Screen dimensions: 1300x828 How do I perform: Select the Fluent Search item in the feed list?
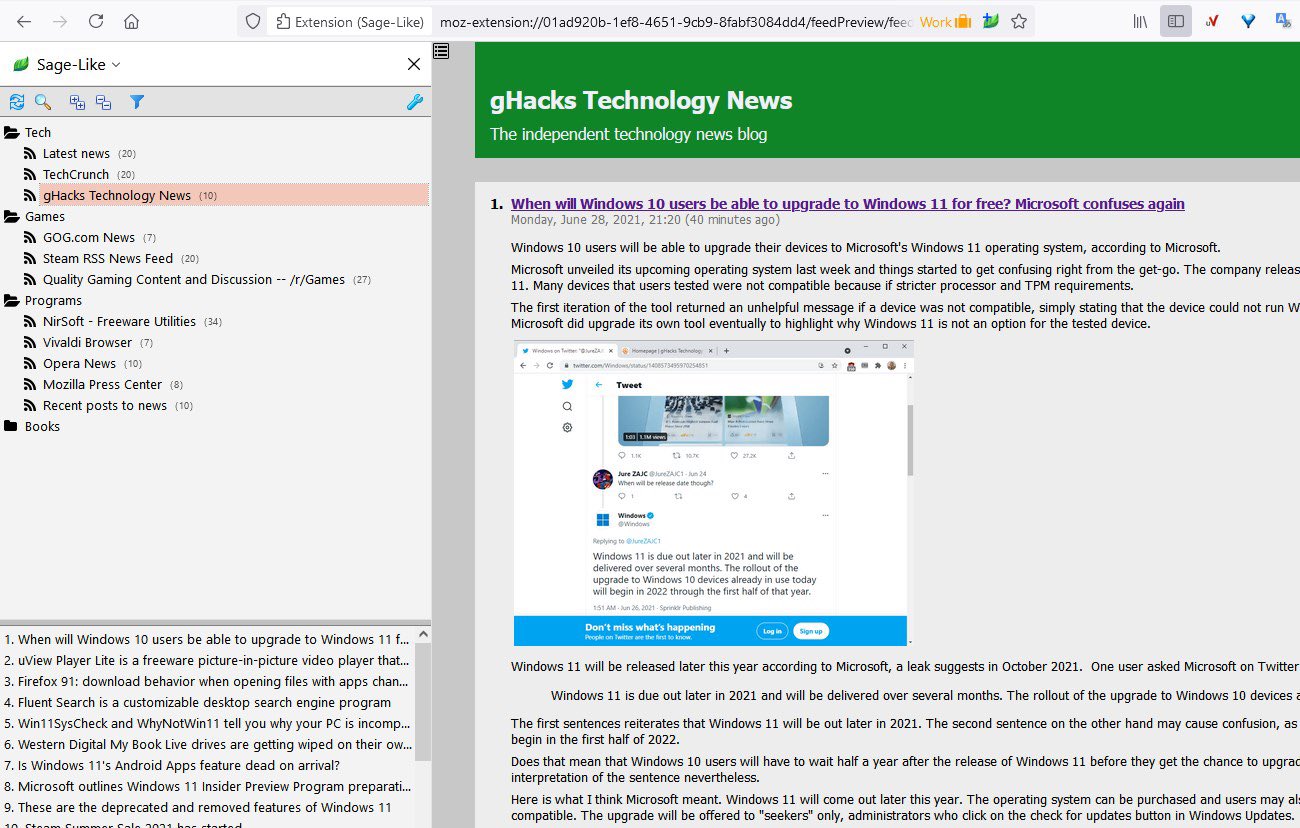pos(207,702)
